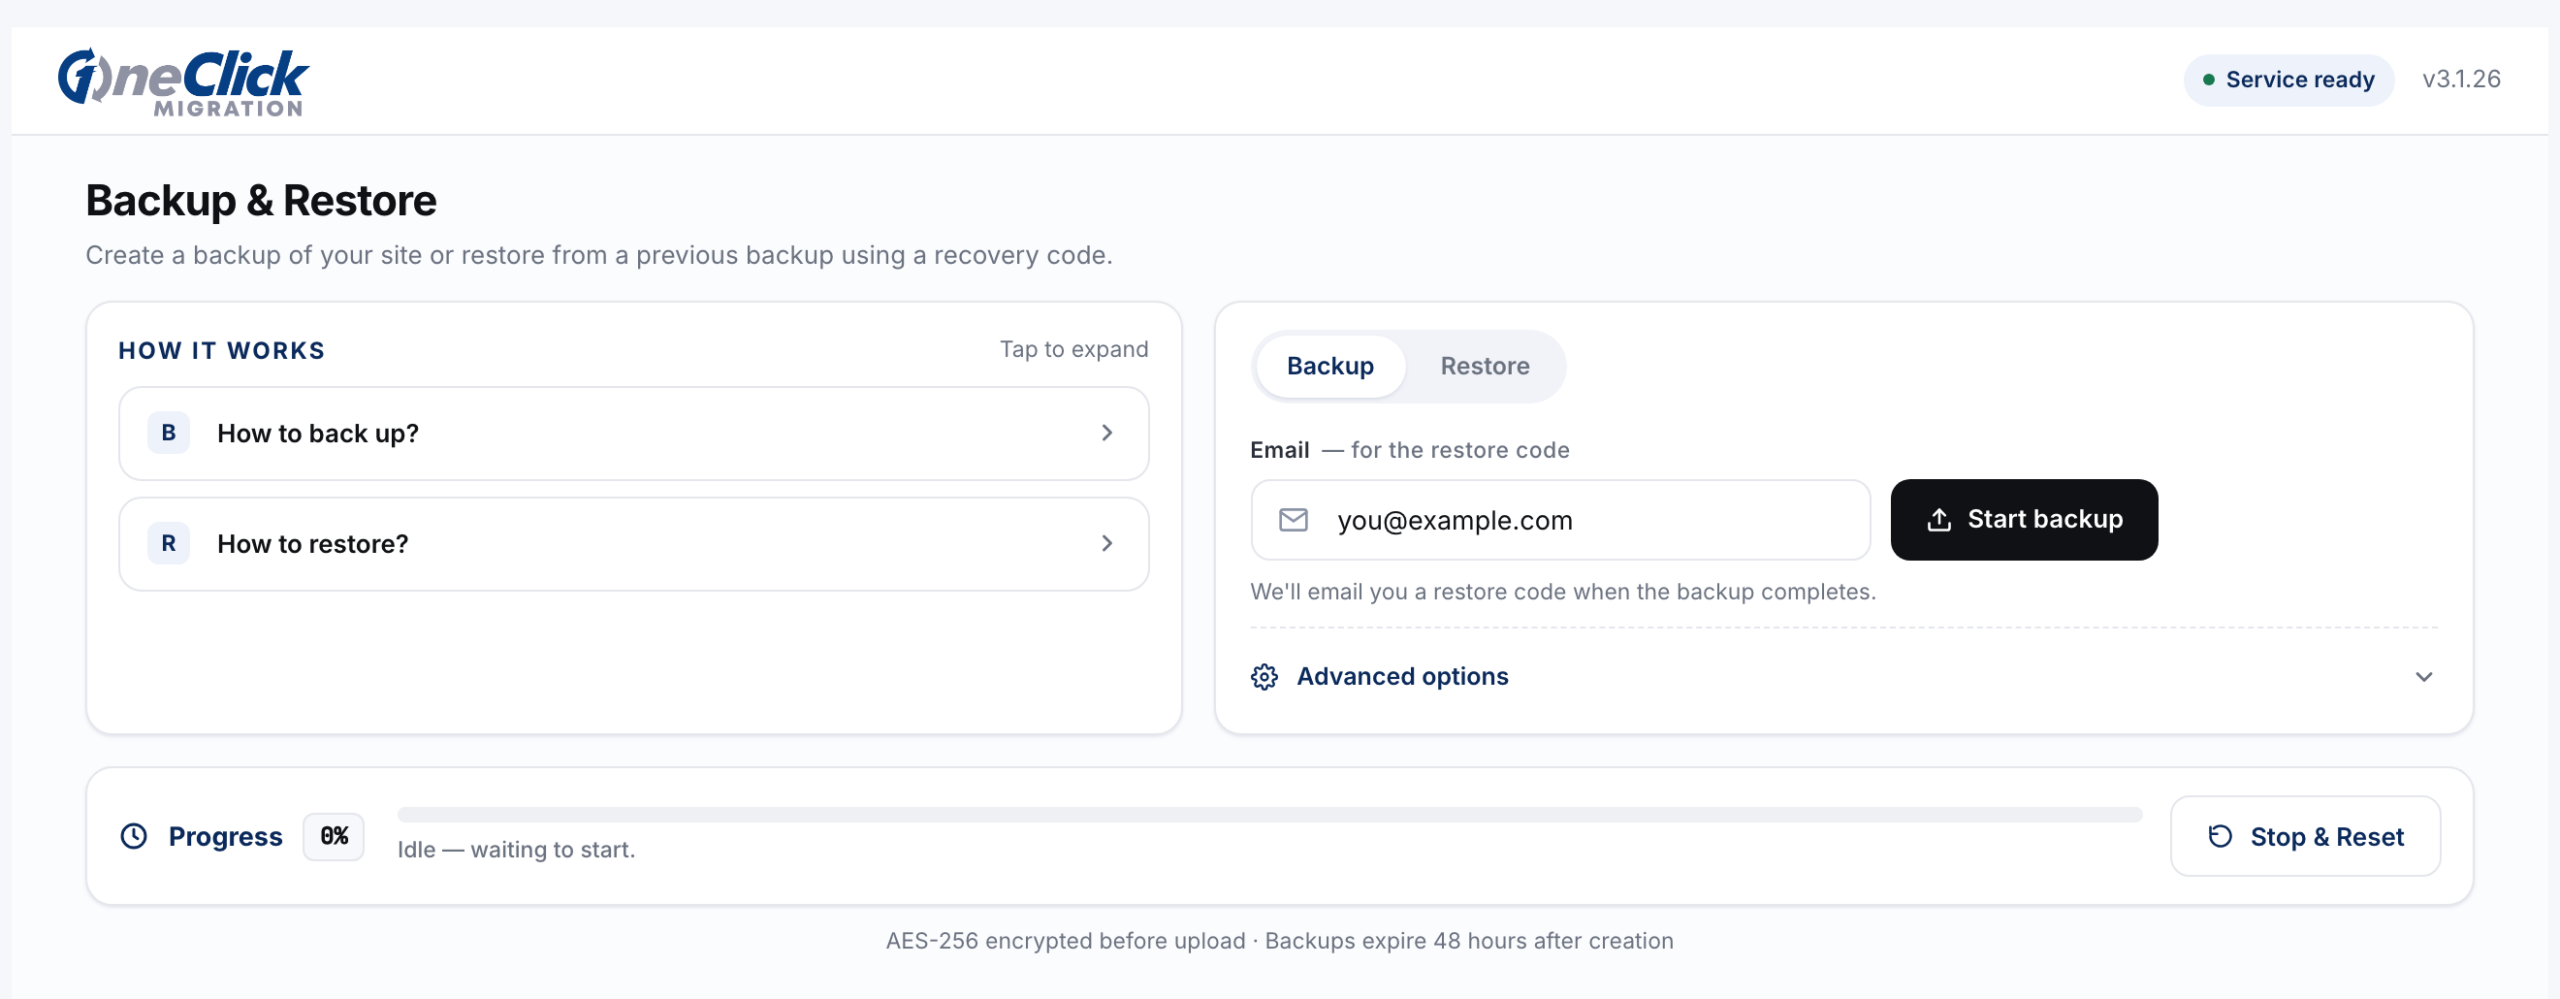This screenshot has height=999, width=2560.
Task: Expand the How to back up? row chevron
Action: 1107,433
